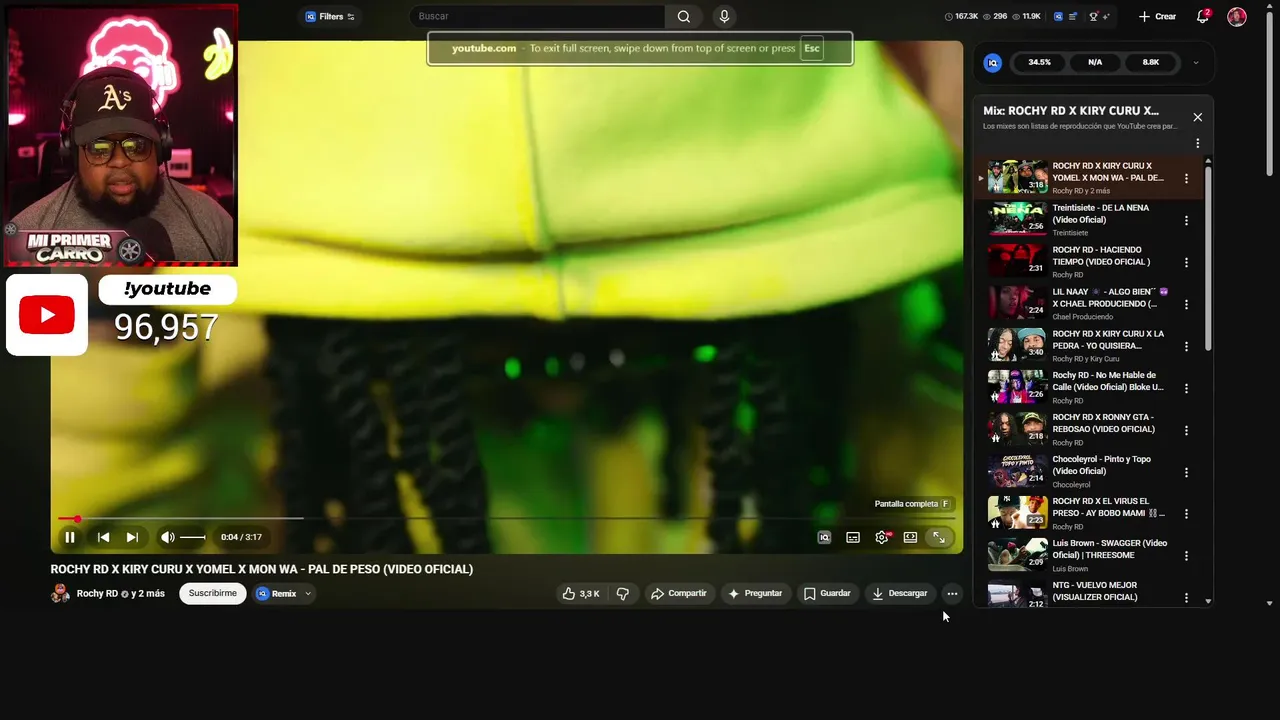Image resolution: width=1280 pixels, height=720 pixels.
Task: Adjust the player volume slider
Action: click(x=192, y=537)
